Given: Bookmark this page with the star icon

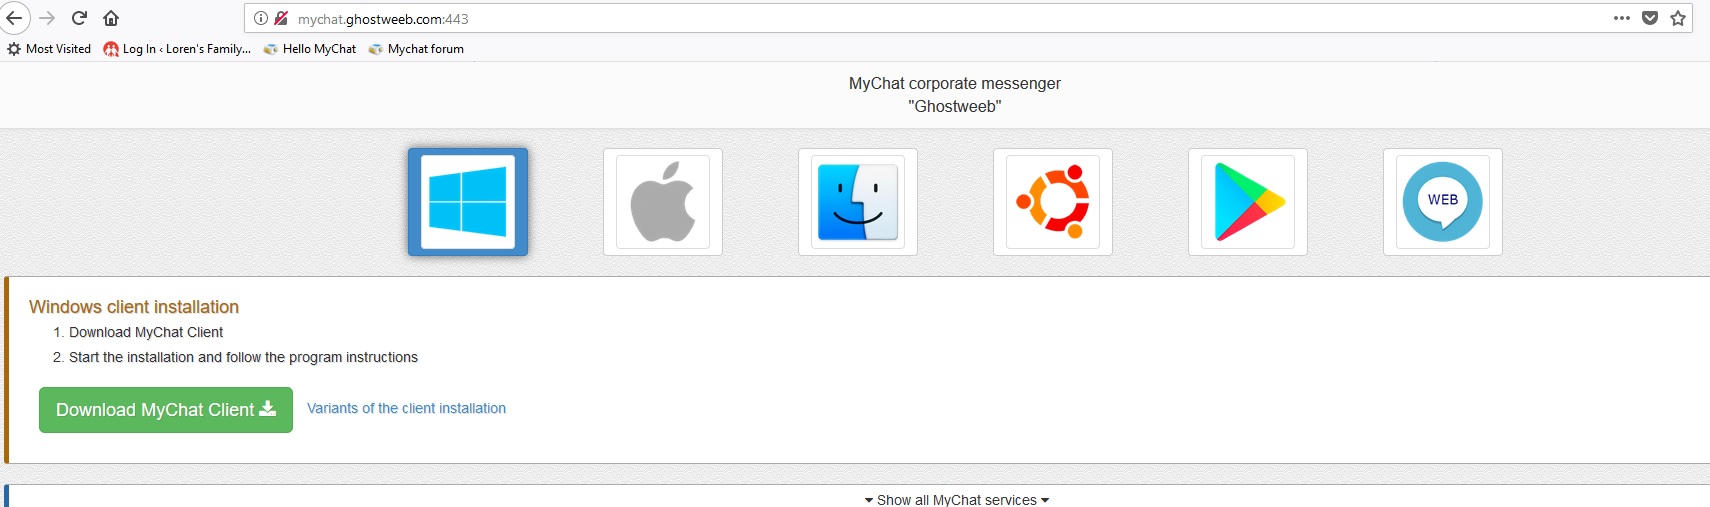Looking at the screenshot, I should click(1678, 18).
